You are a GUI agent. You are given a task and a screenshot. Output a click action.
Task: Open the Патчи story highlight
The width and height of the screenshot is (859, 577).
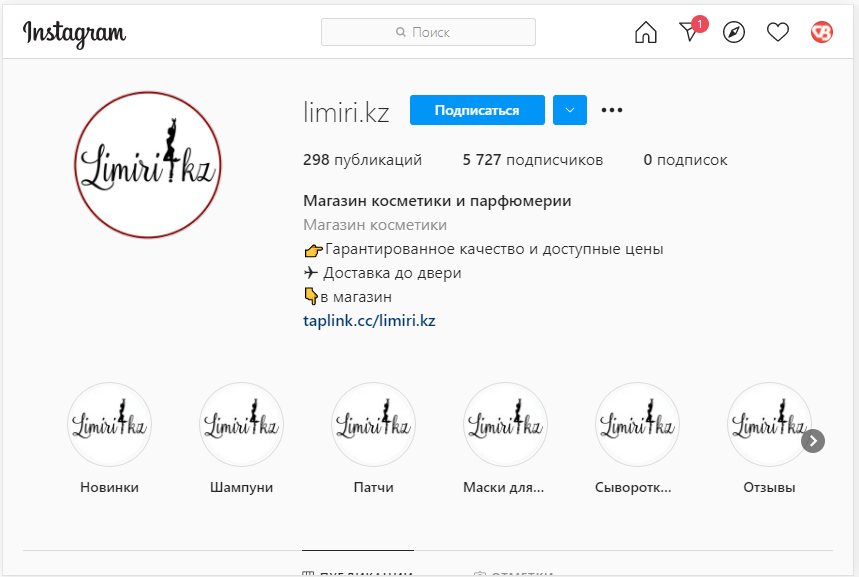(373, 425)
